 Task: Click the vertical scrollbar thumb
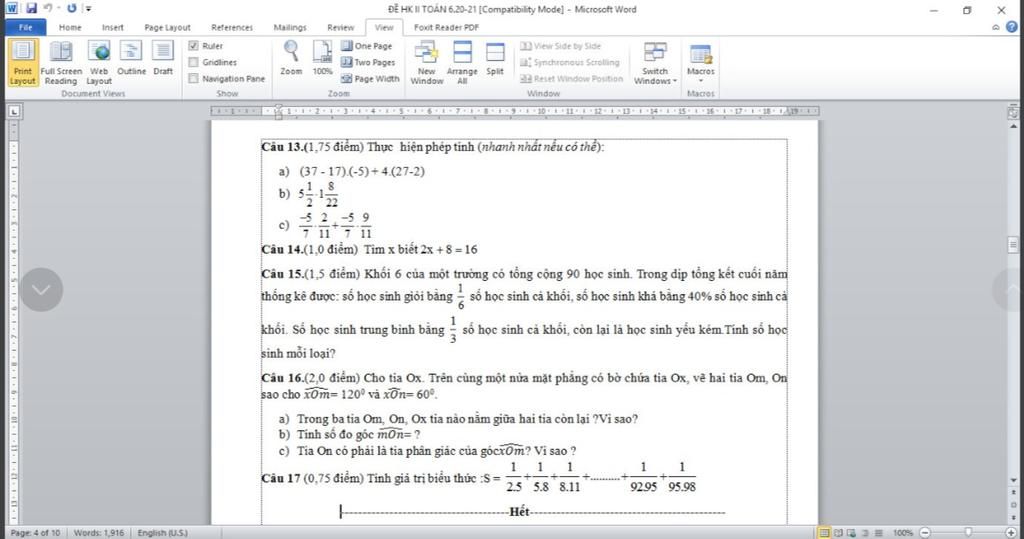[1013, 245]
